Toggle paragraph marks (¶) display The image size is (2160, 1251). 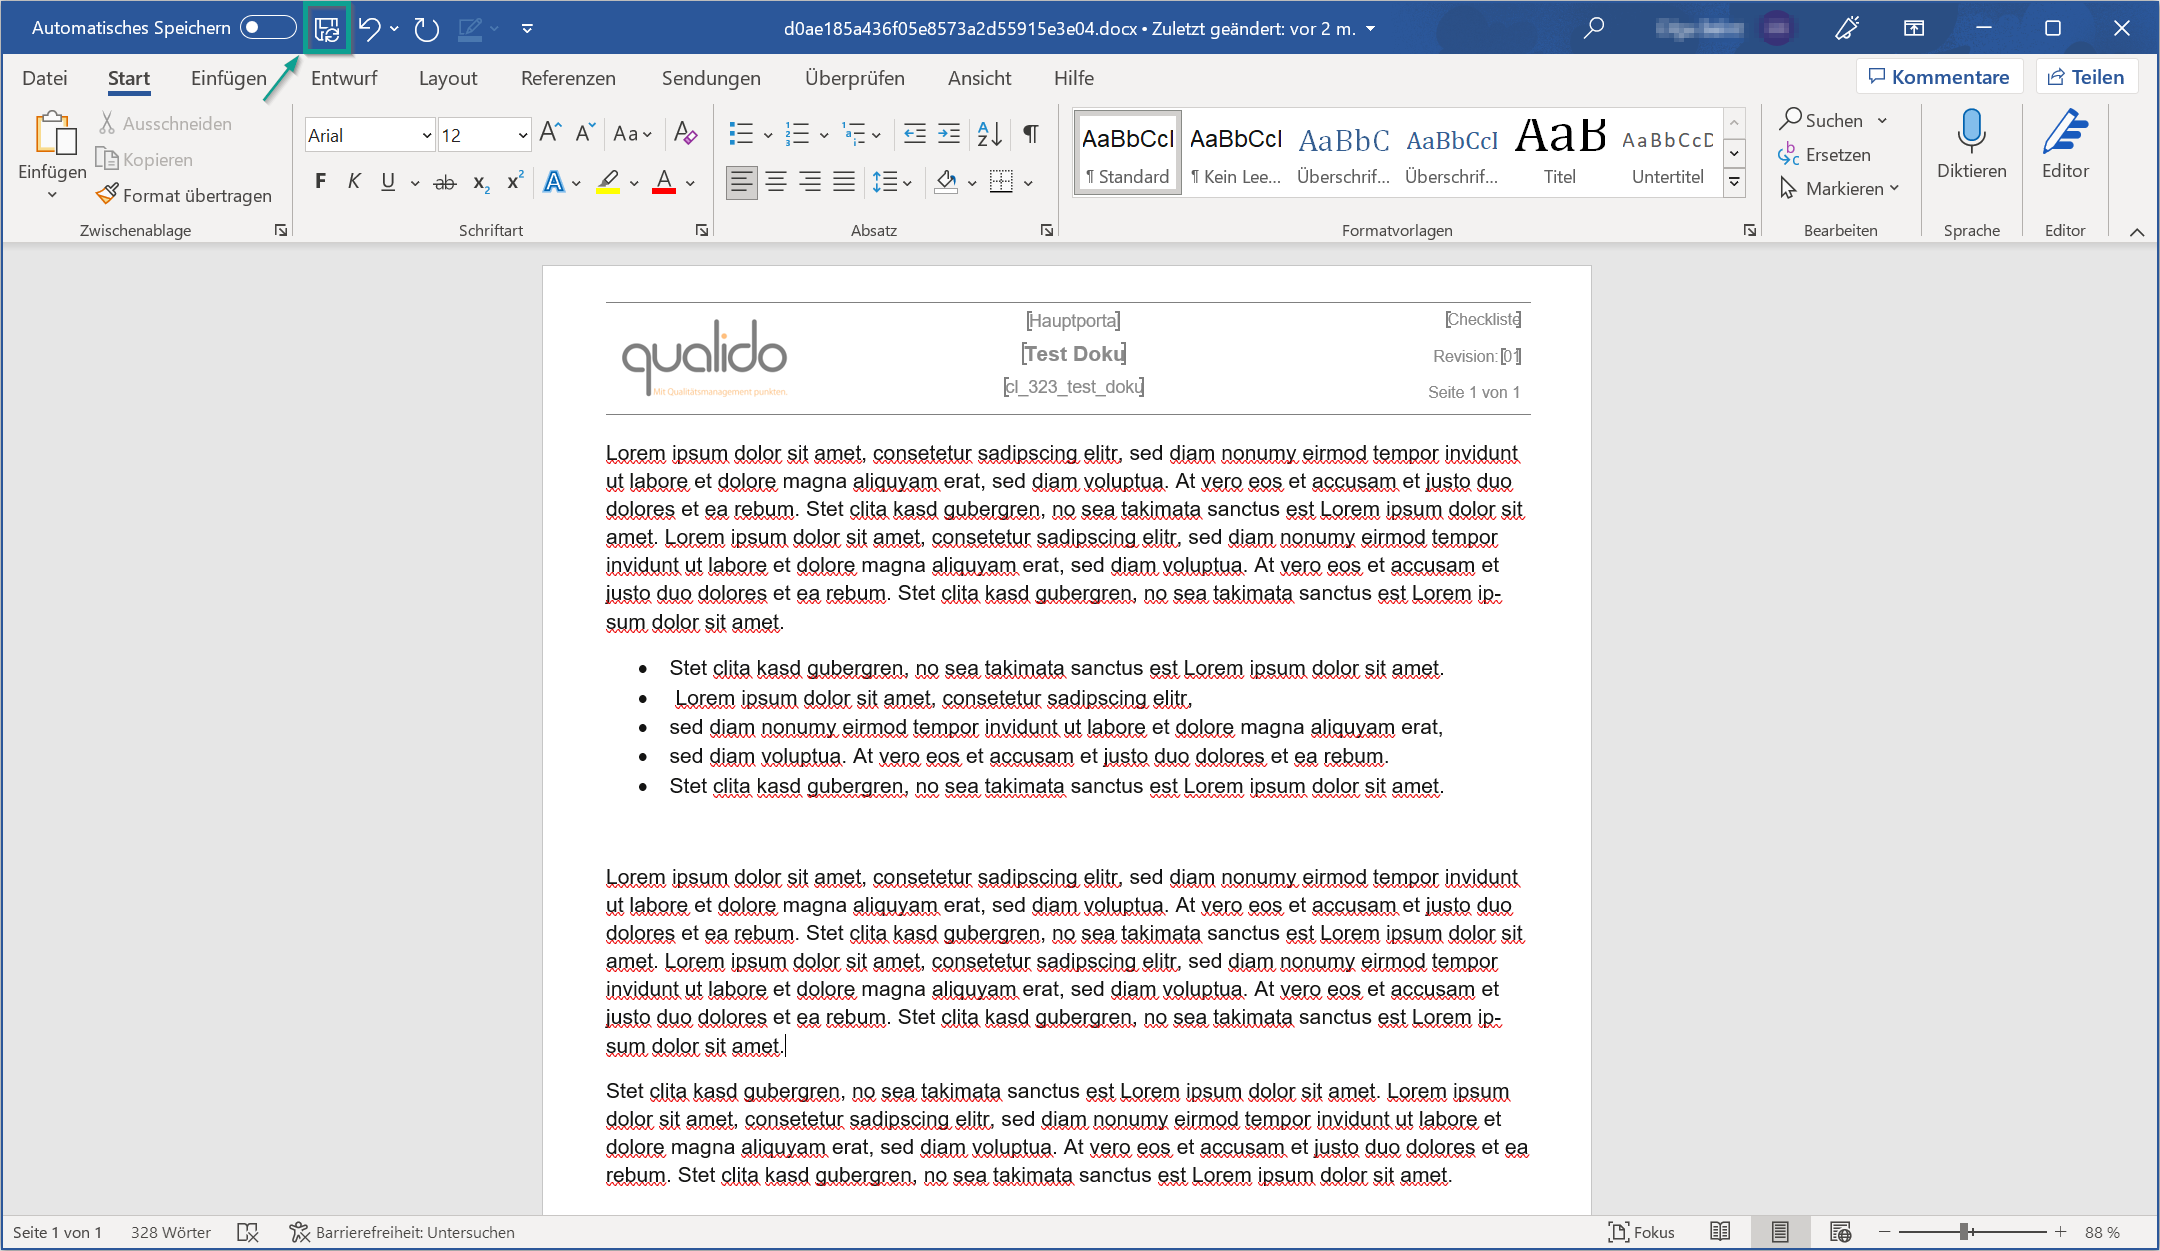1031,133
